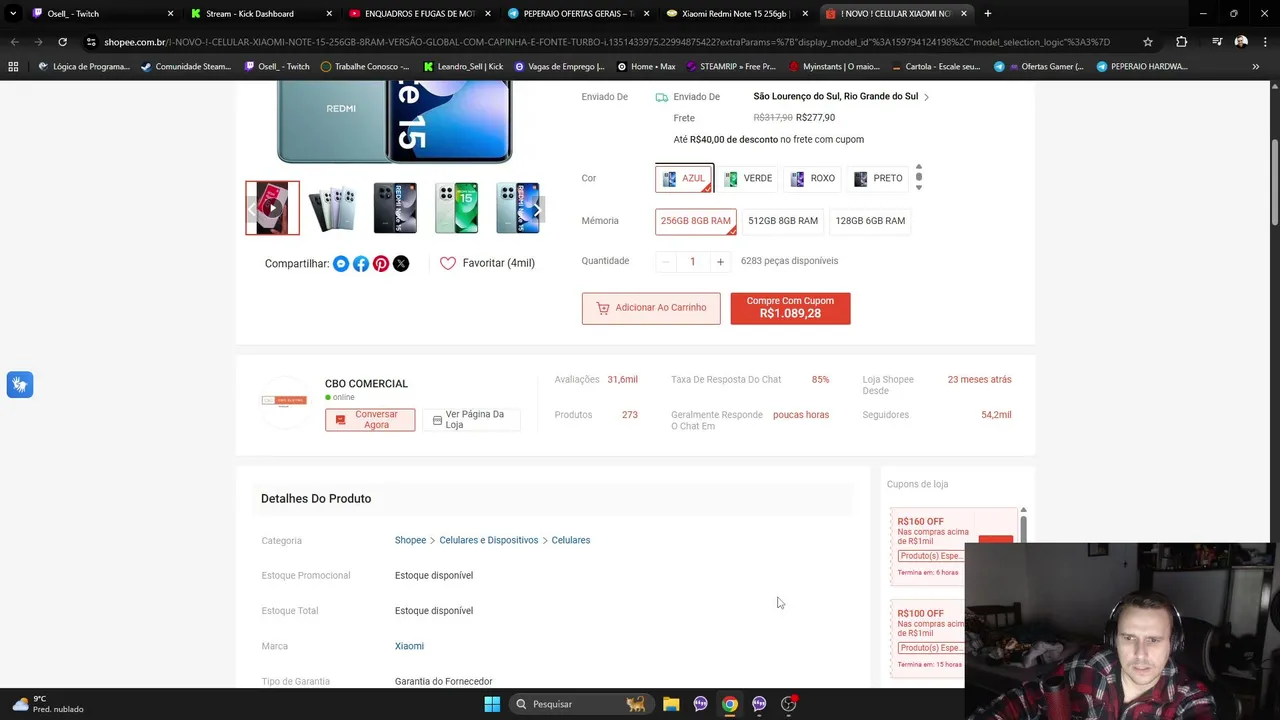Play the product video thumbnail
1280x720 pixels.
point(272,208)
